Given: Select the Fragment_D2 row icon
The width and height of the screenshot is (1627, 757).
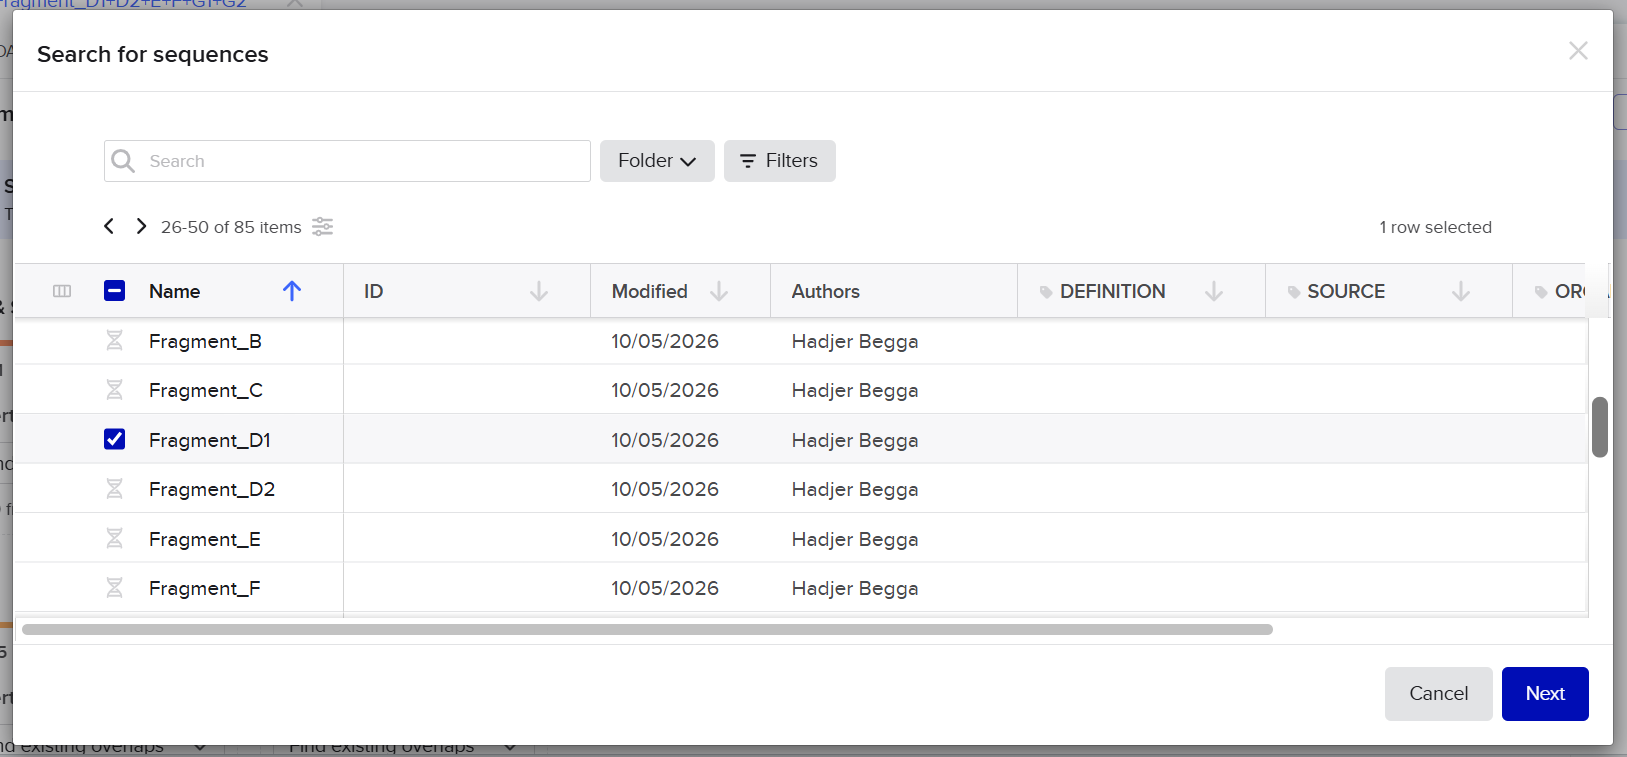Looking at the screenshot, I should tap(115, 489).
